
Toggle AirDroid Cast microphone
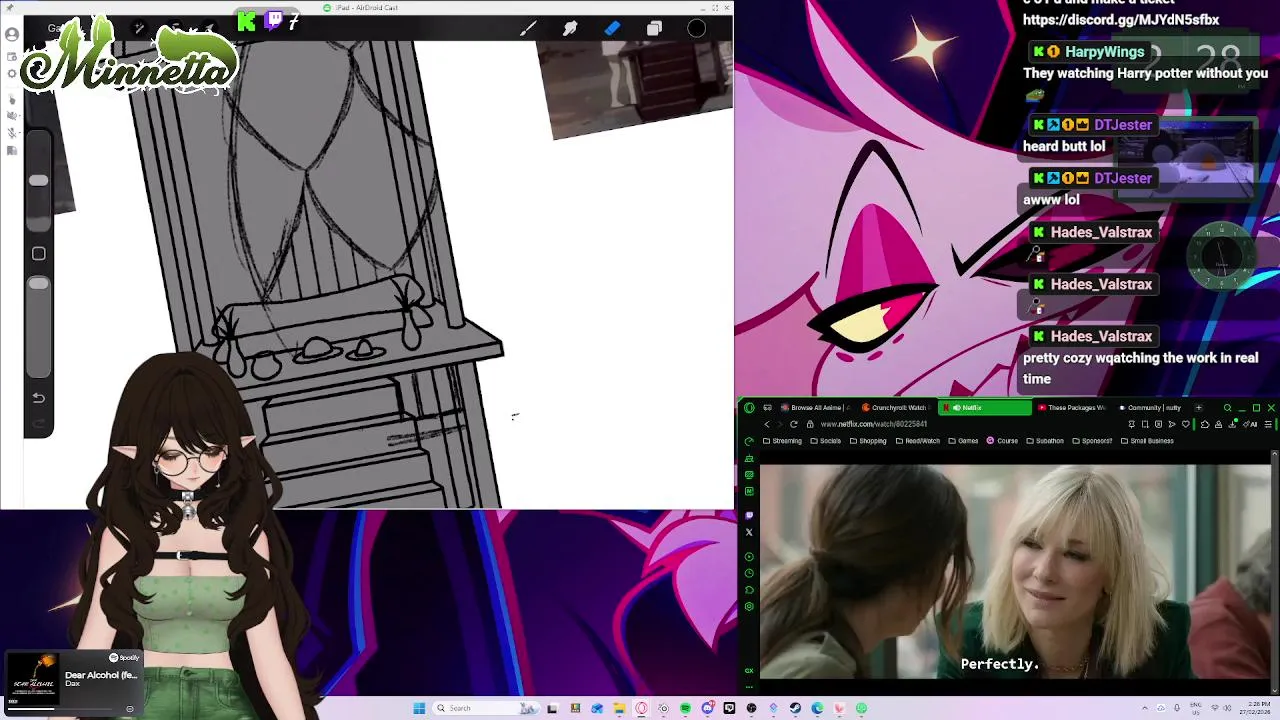(x=12, y=132)
